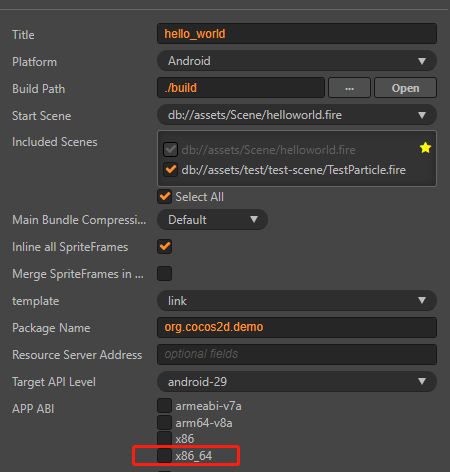Screen dimensions: 450x472
Task: Open Main Bundle Compression dropdown
Action: coord(212,220)
